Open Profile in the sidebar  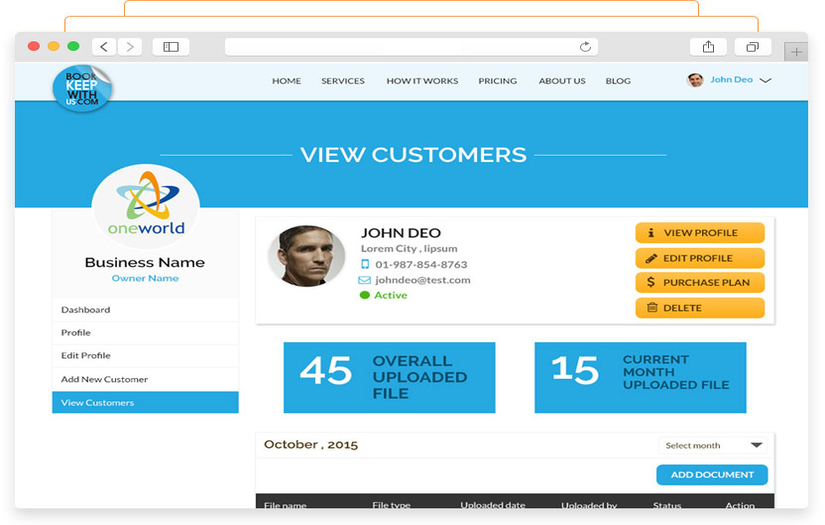click(145, 333)
